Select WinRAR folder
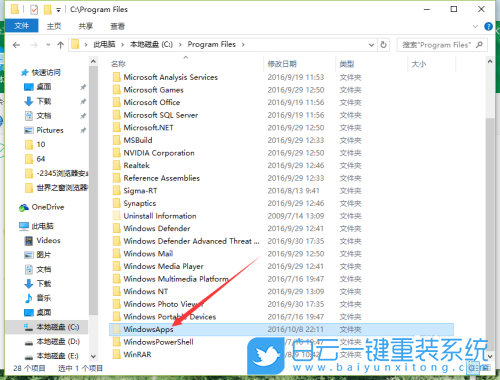 pyautogui.click(x=137, y=354)
